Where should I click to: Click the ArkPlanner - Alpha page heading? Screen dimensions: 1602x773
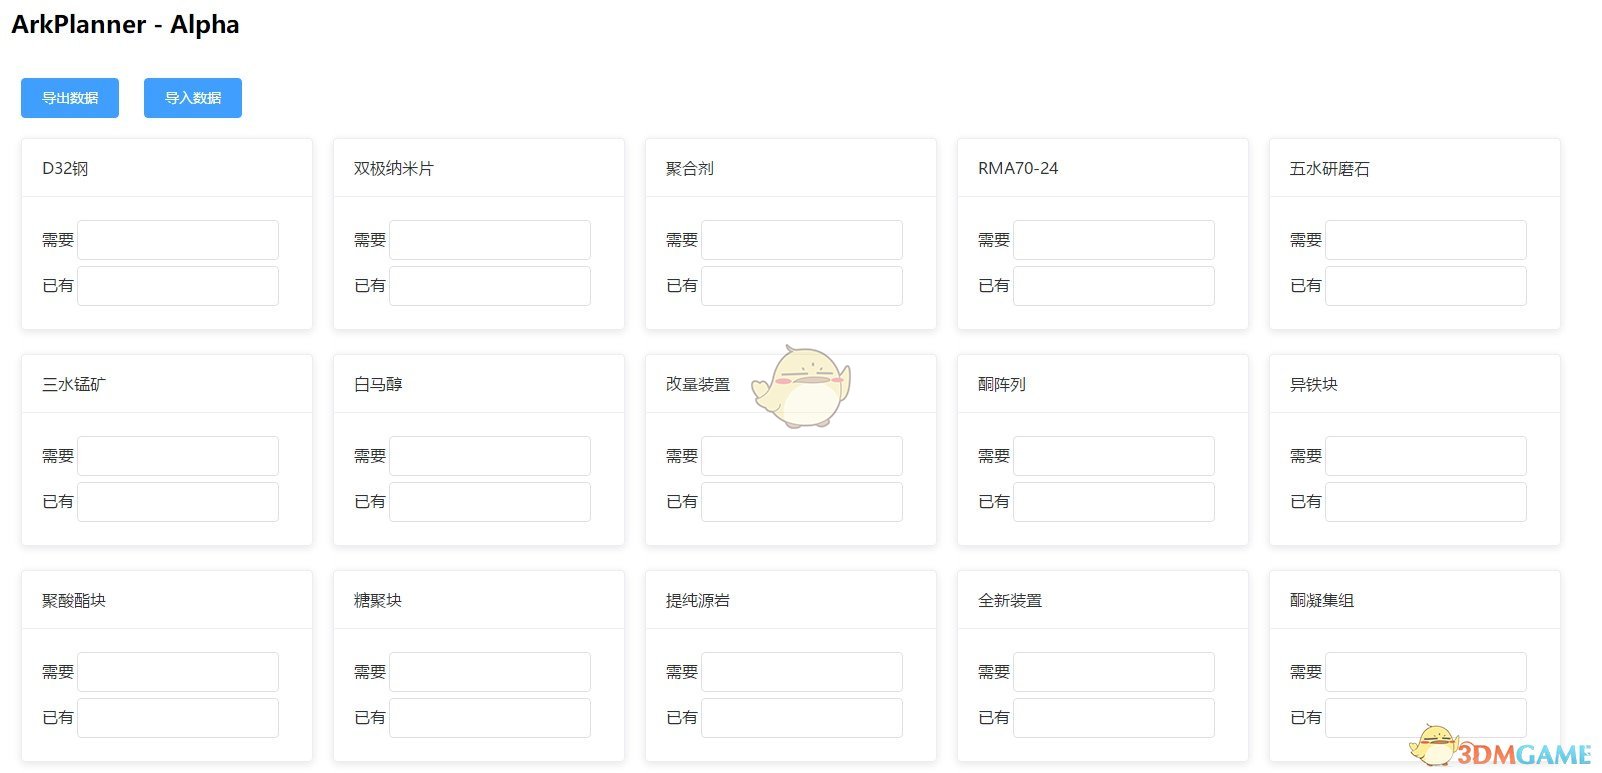point(125,25)
